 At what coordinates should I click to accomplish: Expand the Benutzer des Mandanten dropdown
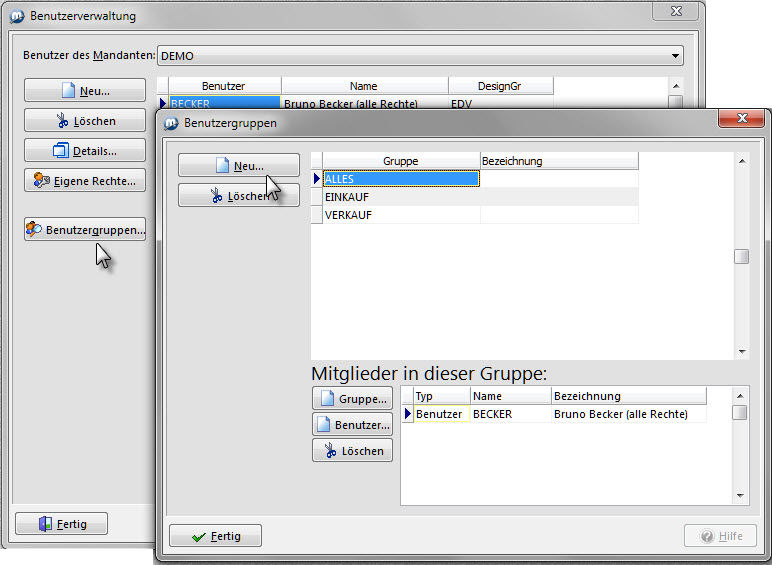[676, 57]
